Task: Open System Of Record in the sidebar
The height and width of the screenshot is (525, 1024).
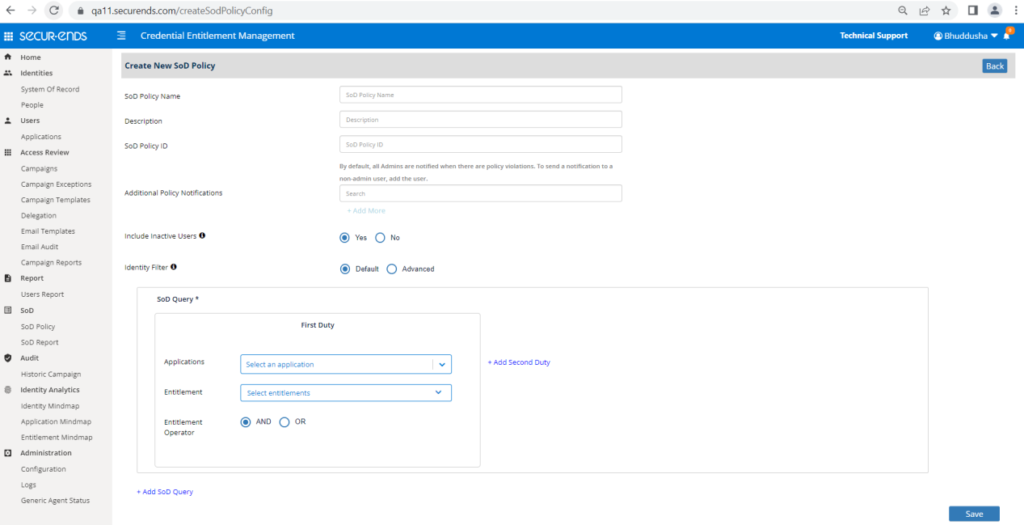Action: tap(50, 89)
